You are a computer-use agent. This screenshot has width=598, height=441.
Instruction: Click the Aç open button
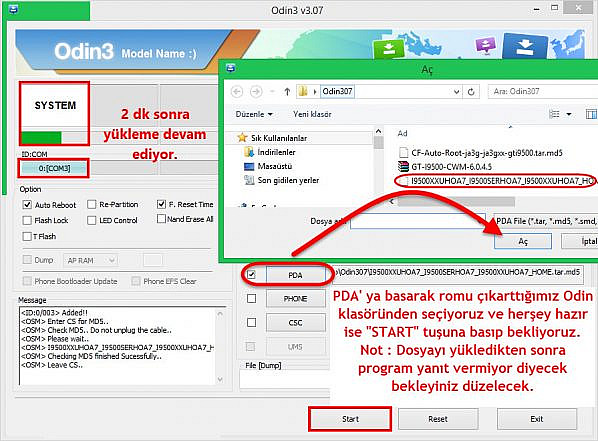[x=523, y=241]
